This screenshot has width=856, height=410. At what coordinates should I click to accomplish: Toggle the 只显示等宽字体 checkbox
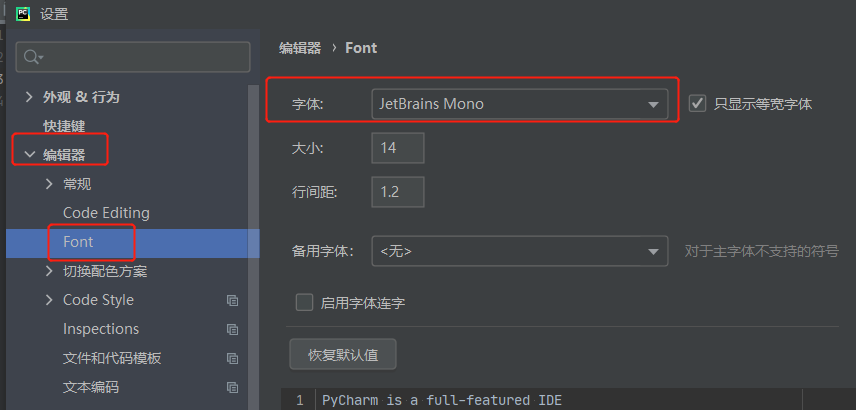(x=697, y=103)
